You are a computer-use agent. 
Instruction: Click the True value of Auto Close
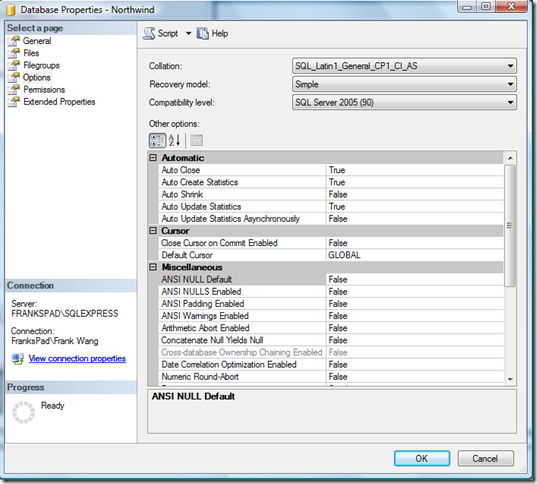[337, 170]
